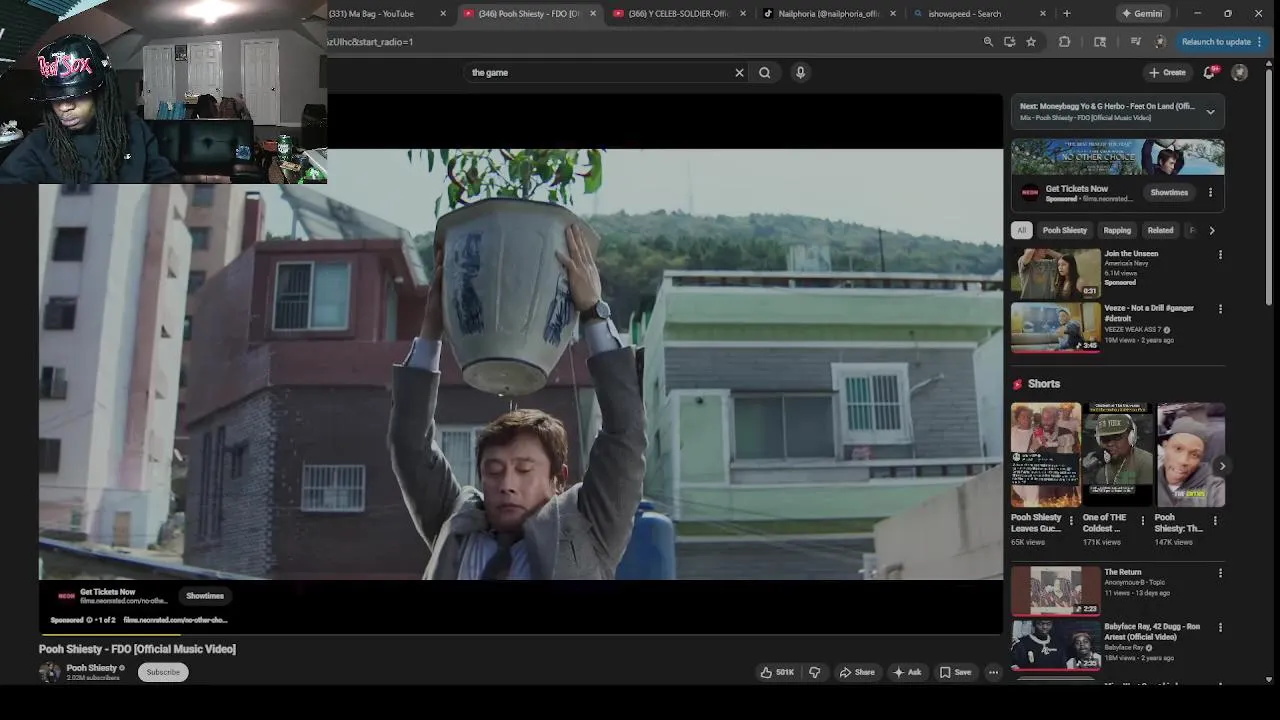Open Chrome media controls icon

pos(1136,42)
